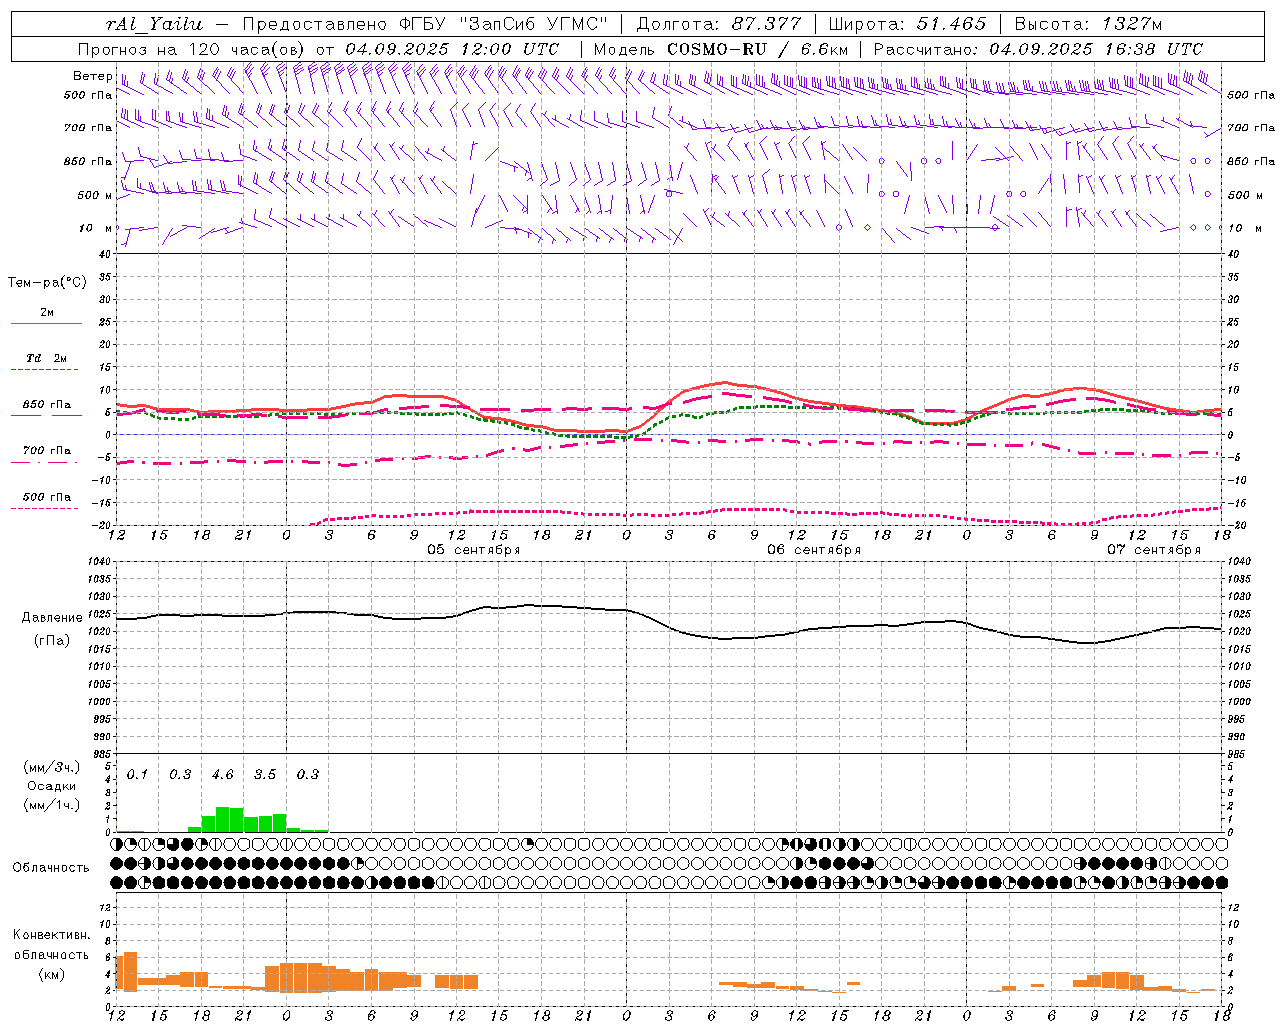Click the longitude value Долгота: 87.377
The height and width of the screenshot is (1024, 1280).
point(718,24)
